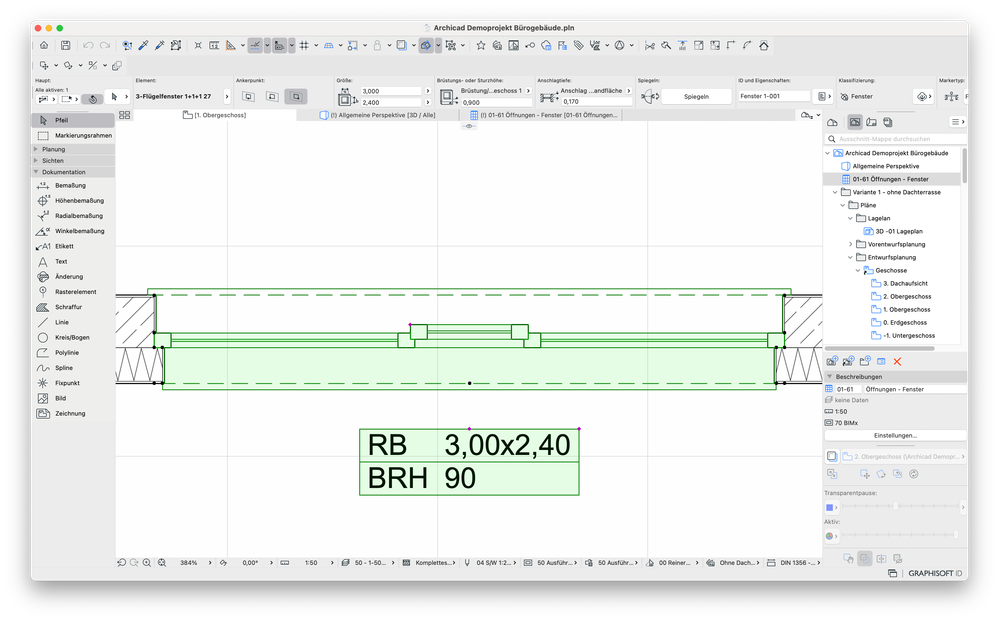The image size is (999, 621).
Task: Select the Schraffur fill tool
Action: coord(73,307)
